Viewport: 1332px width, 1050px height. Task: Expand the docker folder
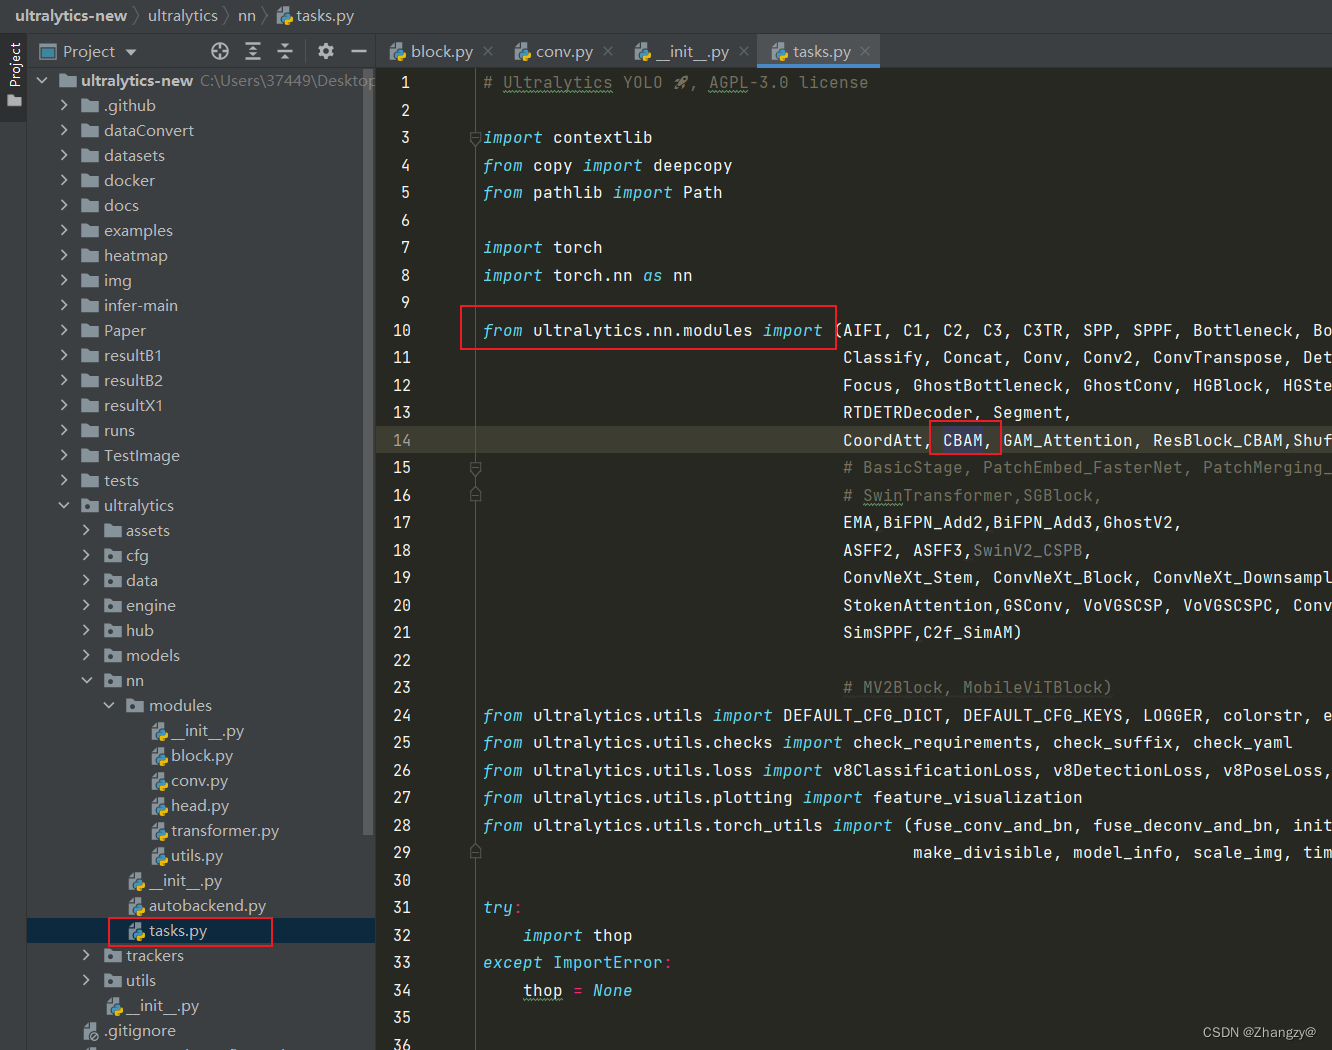(64, 180)
